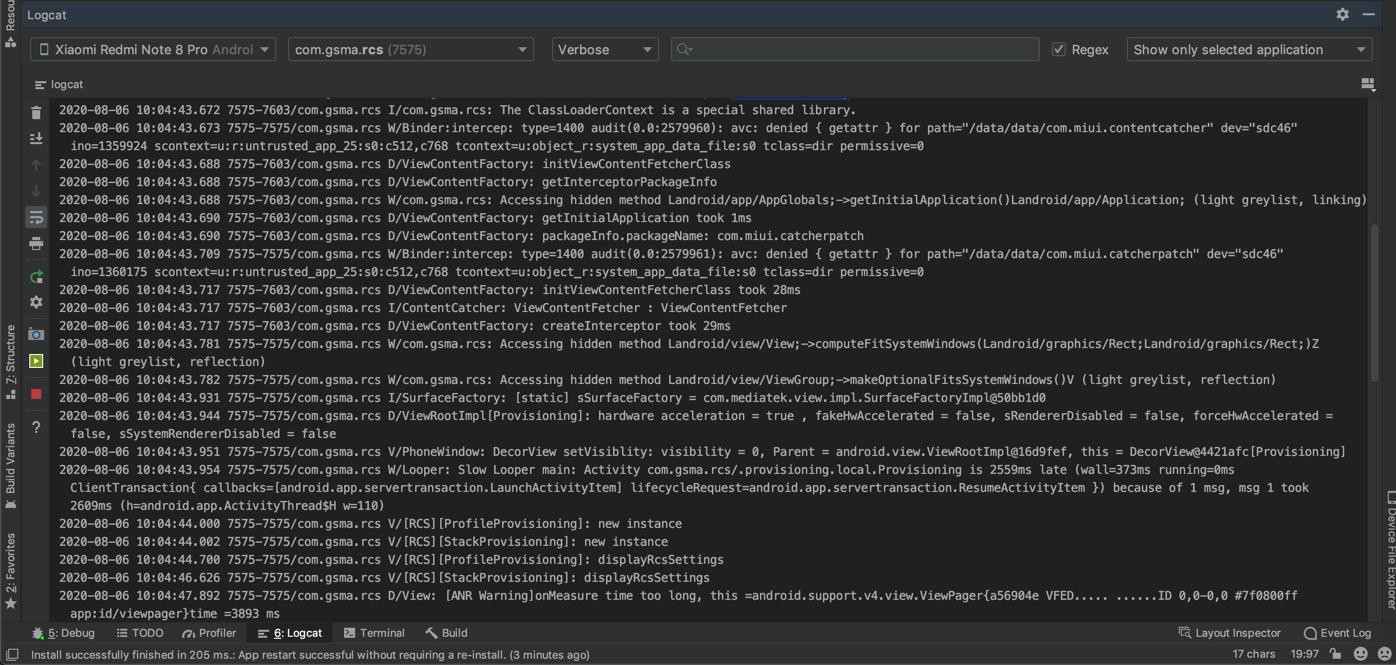
Task: Click the '[ANR Warning]onMeasure time too long' log line
Action: [x=678, y=605]
